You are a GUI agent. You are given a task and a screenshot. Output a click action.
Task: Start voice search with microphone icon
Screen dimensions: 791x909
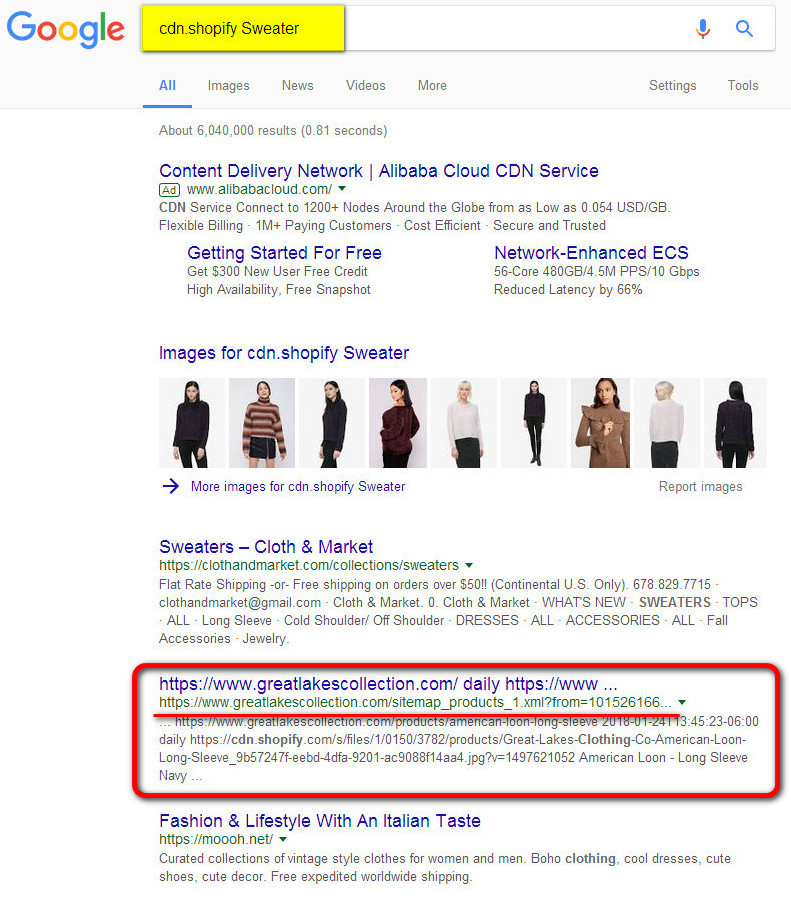pyautogui.click(x=703, y=28)
